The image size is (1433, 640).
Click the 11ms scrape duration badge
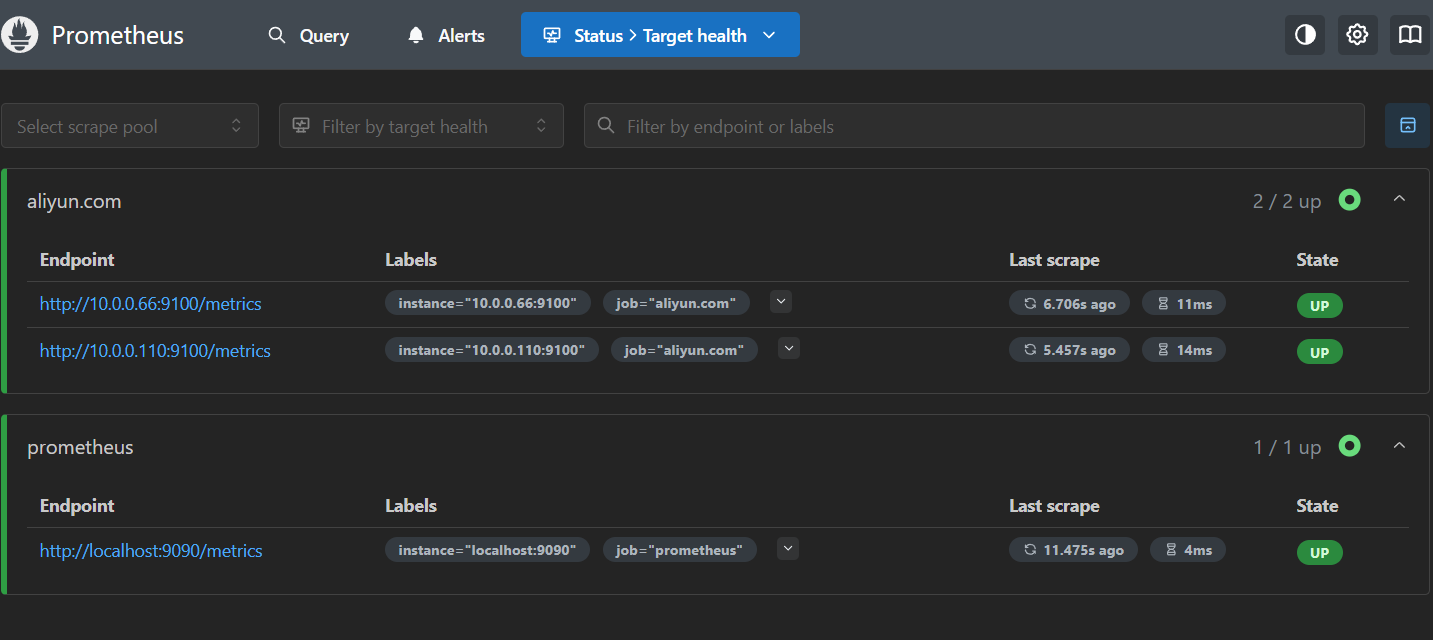1184,303
